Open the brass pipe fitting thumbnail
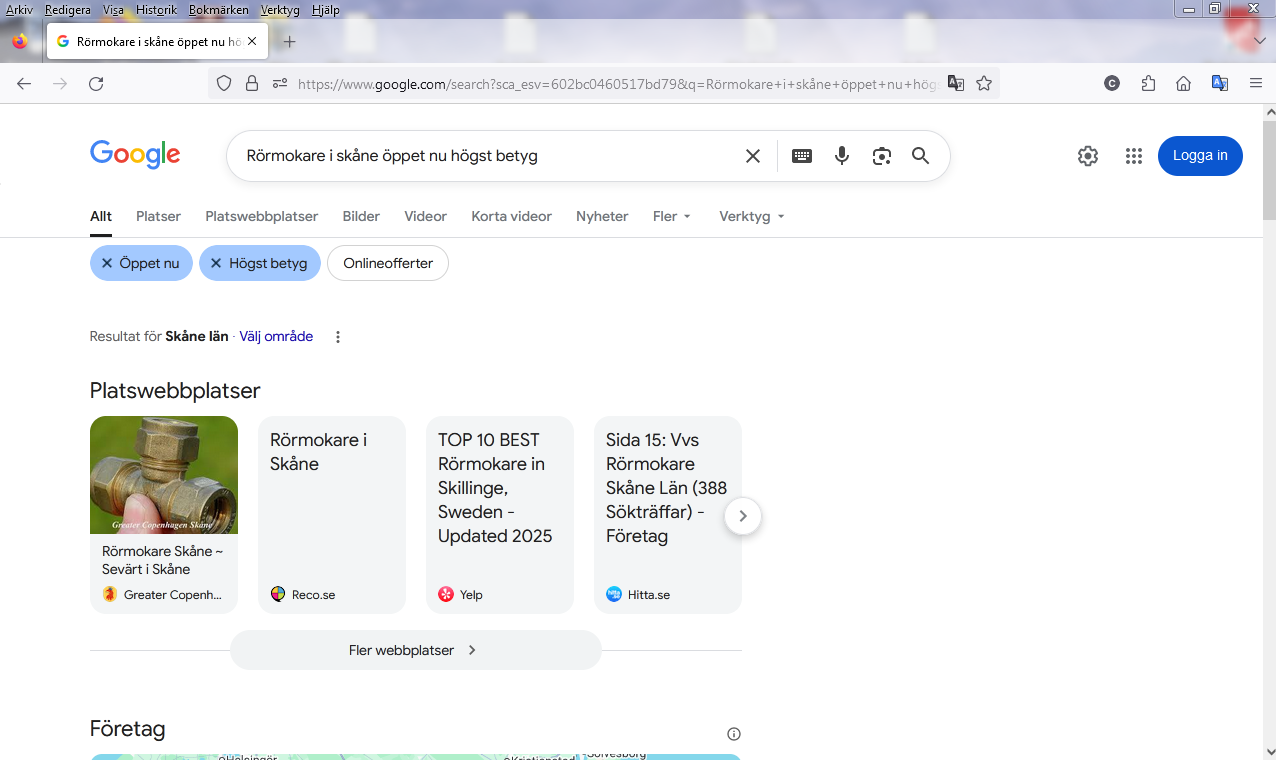The width and height of the screenshot is (1276, 760). coord(164,475)
